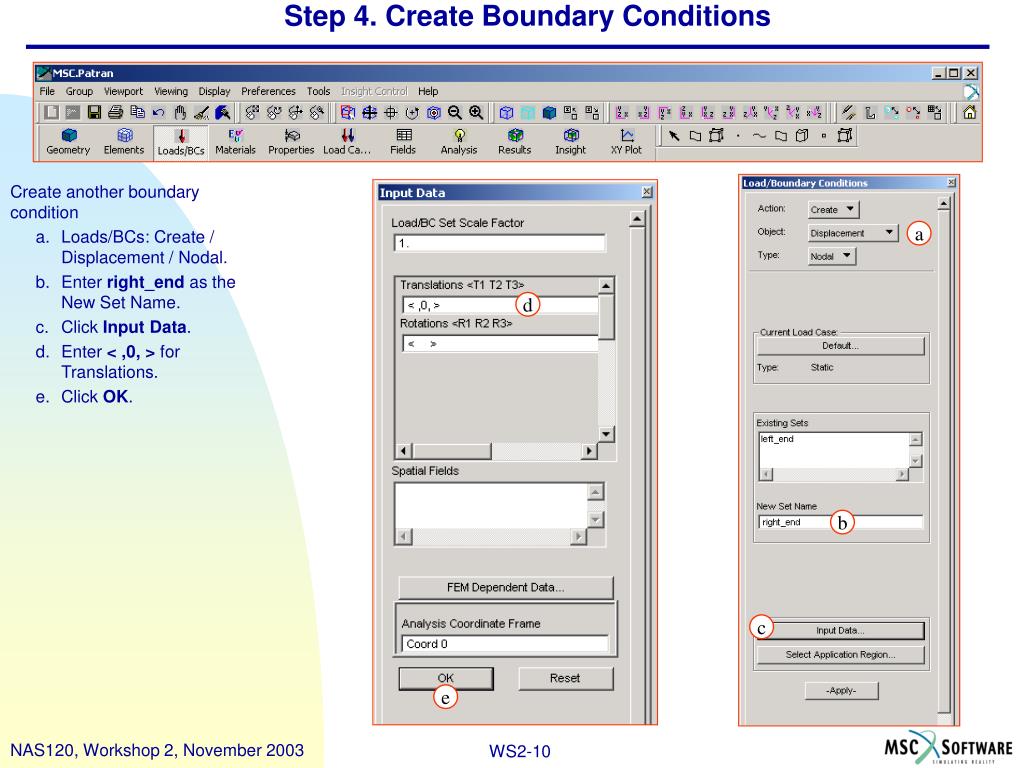Click Reset in Input Data dialog

566,679
